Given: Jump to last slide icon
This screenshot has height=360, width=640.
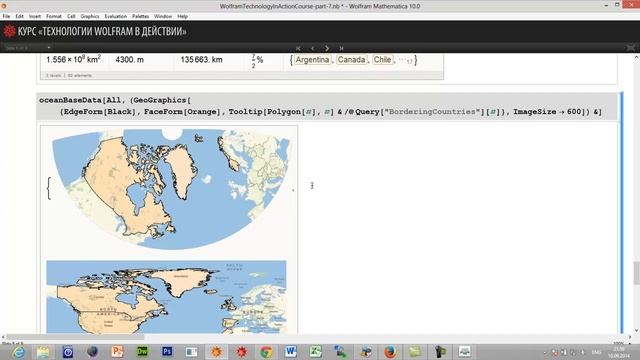Looking at the screenshot, I should coord(341,48).
